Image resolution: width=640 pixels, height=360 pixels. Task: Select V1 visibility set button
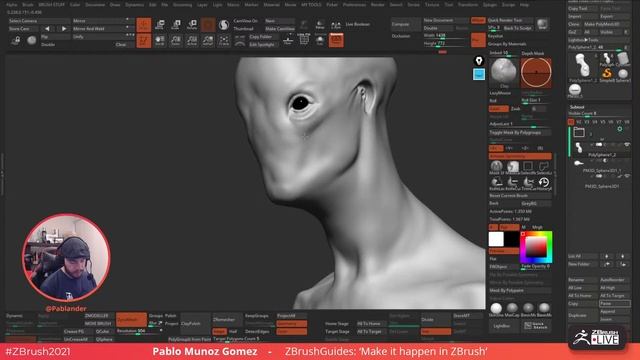[x=571, y=122]
